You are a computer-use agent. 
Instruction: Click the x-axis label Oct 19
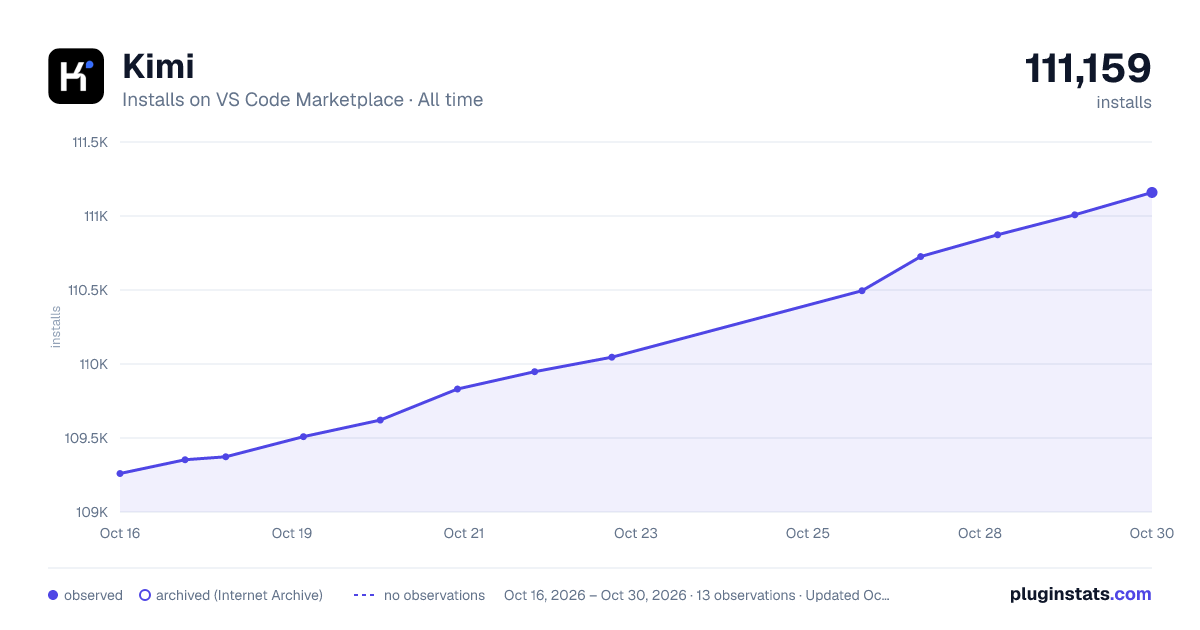(292, 533)
